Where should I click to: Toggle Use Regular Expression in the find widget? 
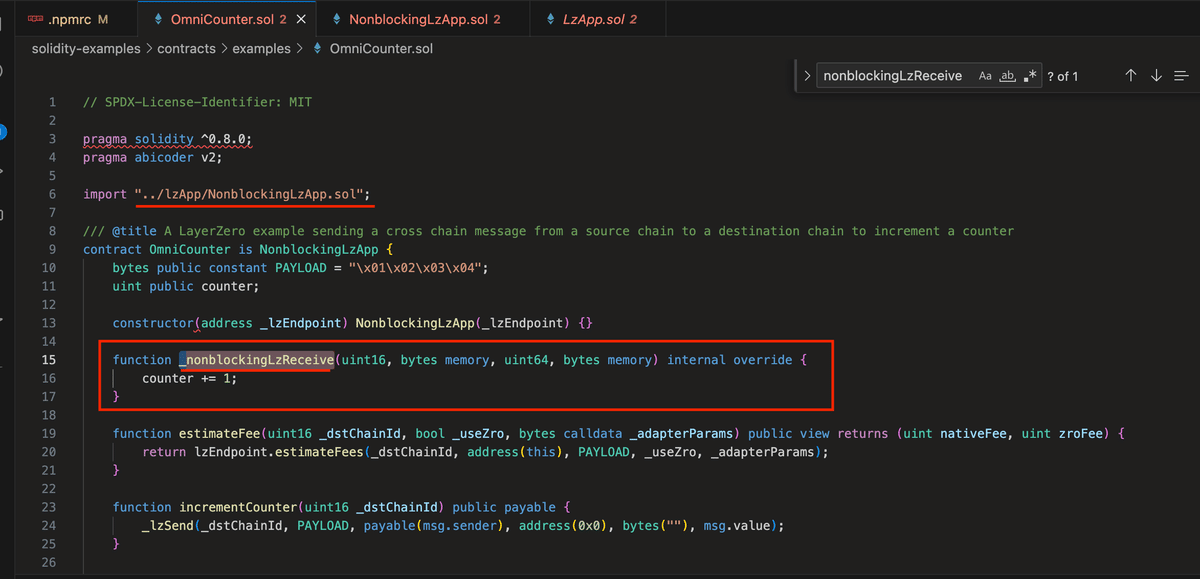tap(1030, 76)
